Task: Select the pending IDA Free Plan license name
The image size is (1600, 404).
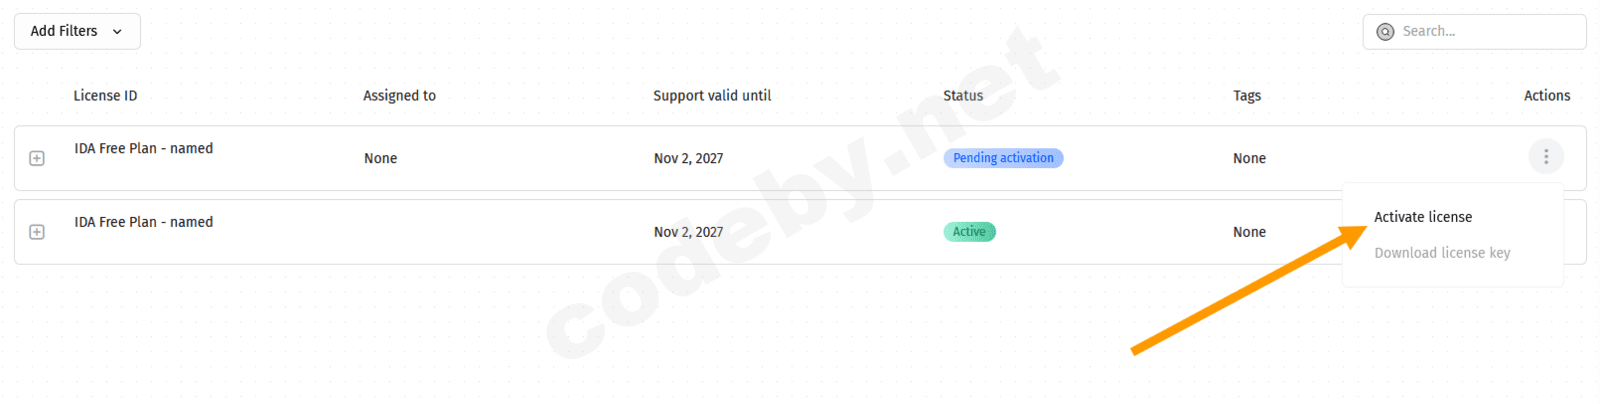Action: [143, 148]
